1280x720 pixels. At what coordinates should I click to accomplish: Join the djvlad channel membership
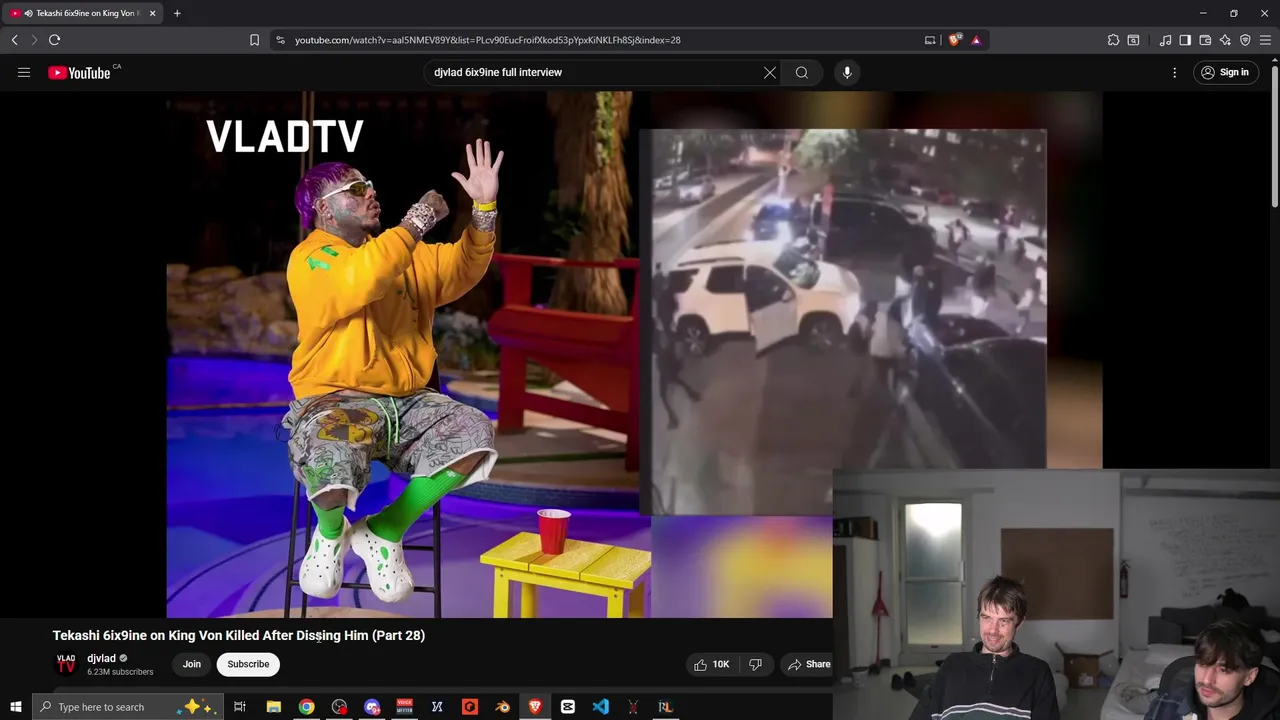click(x=191, y=664)
